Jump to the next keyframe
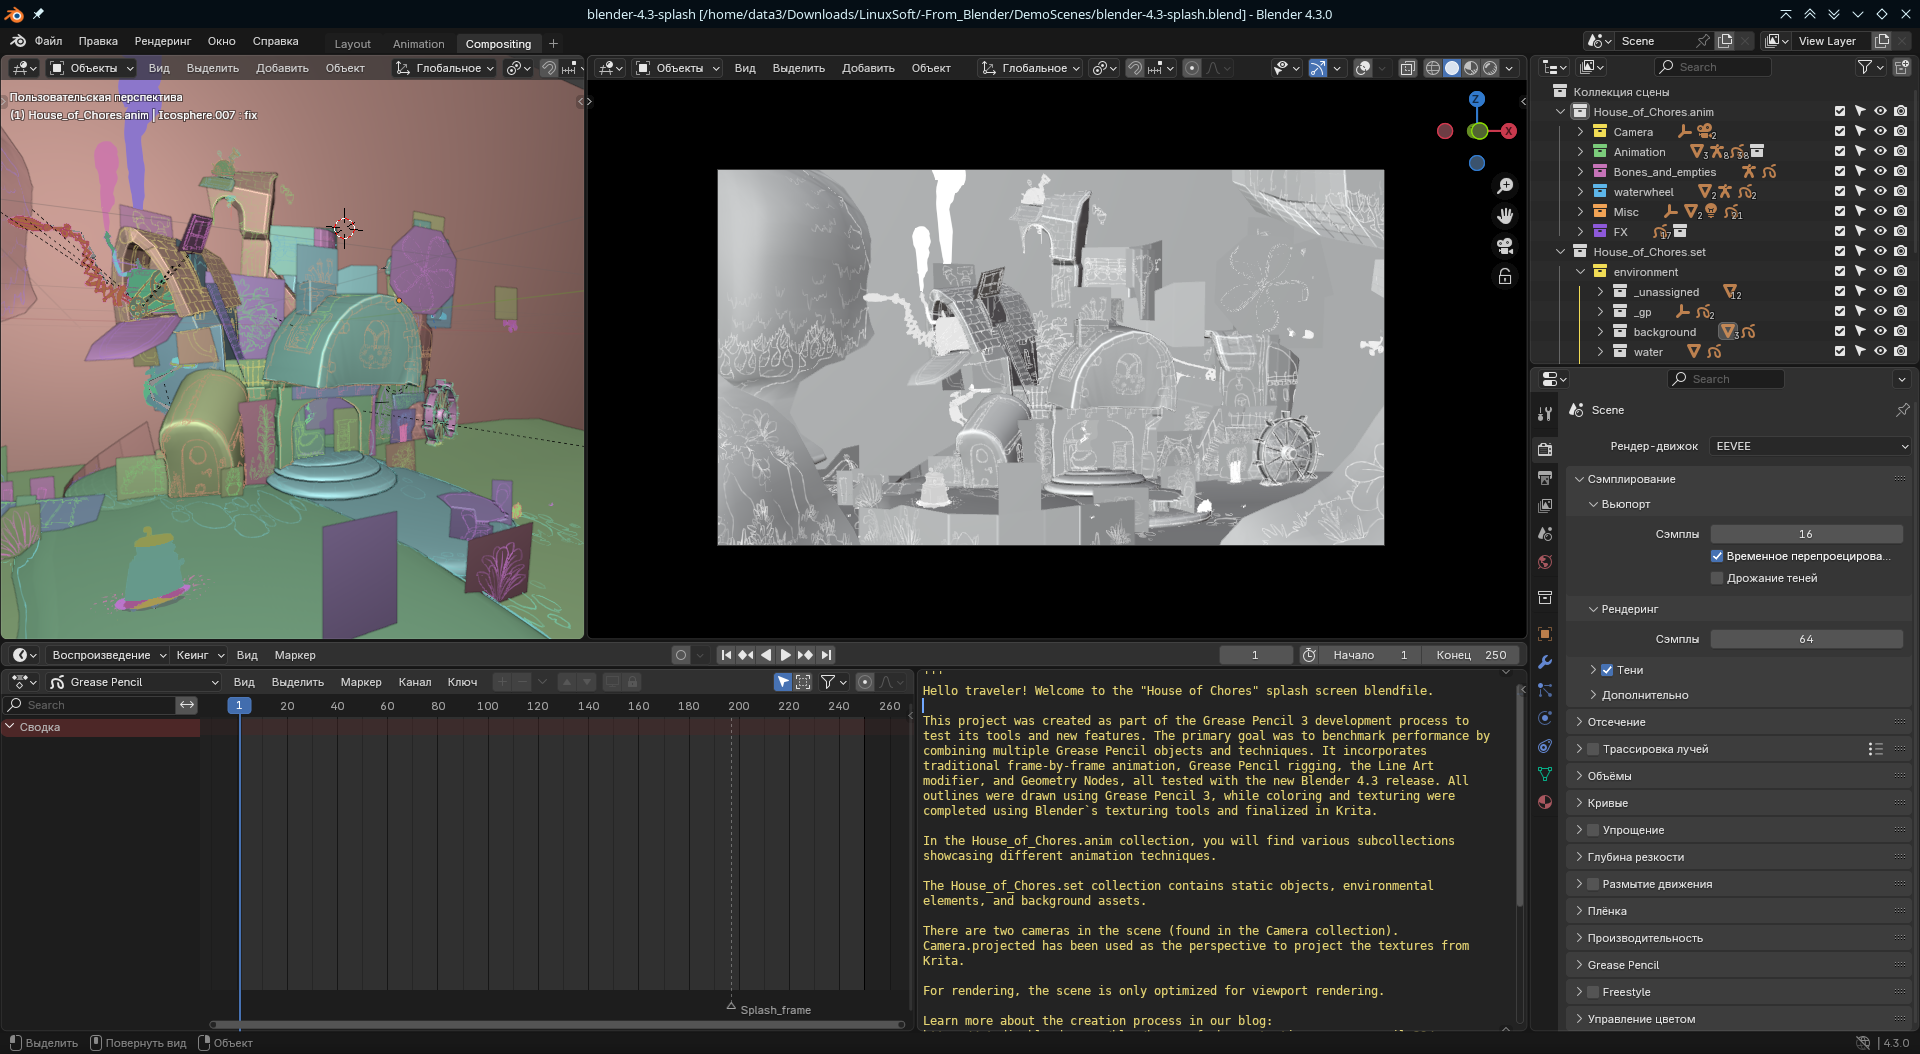 point(806,655)
